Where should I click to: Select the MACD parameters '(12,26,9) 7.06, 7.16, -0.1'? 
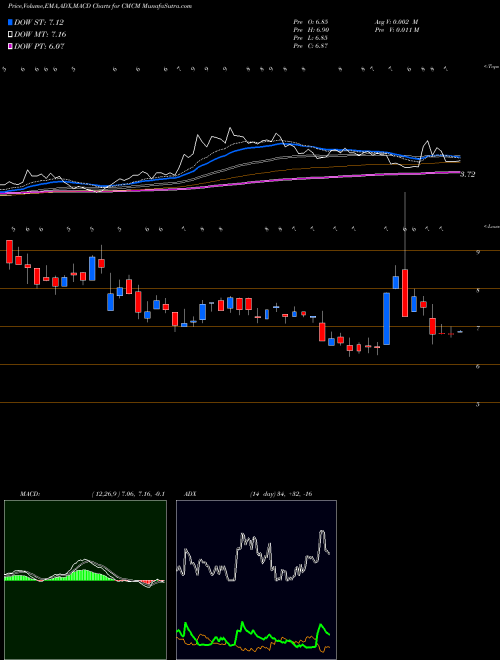coord(128,494)
